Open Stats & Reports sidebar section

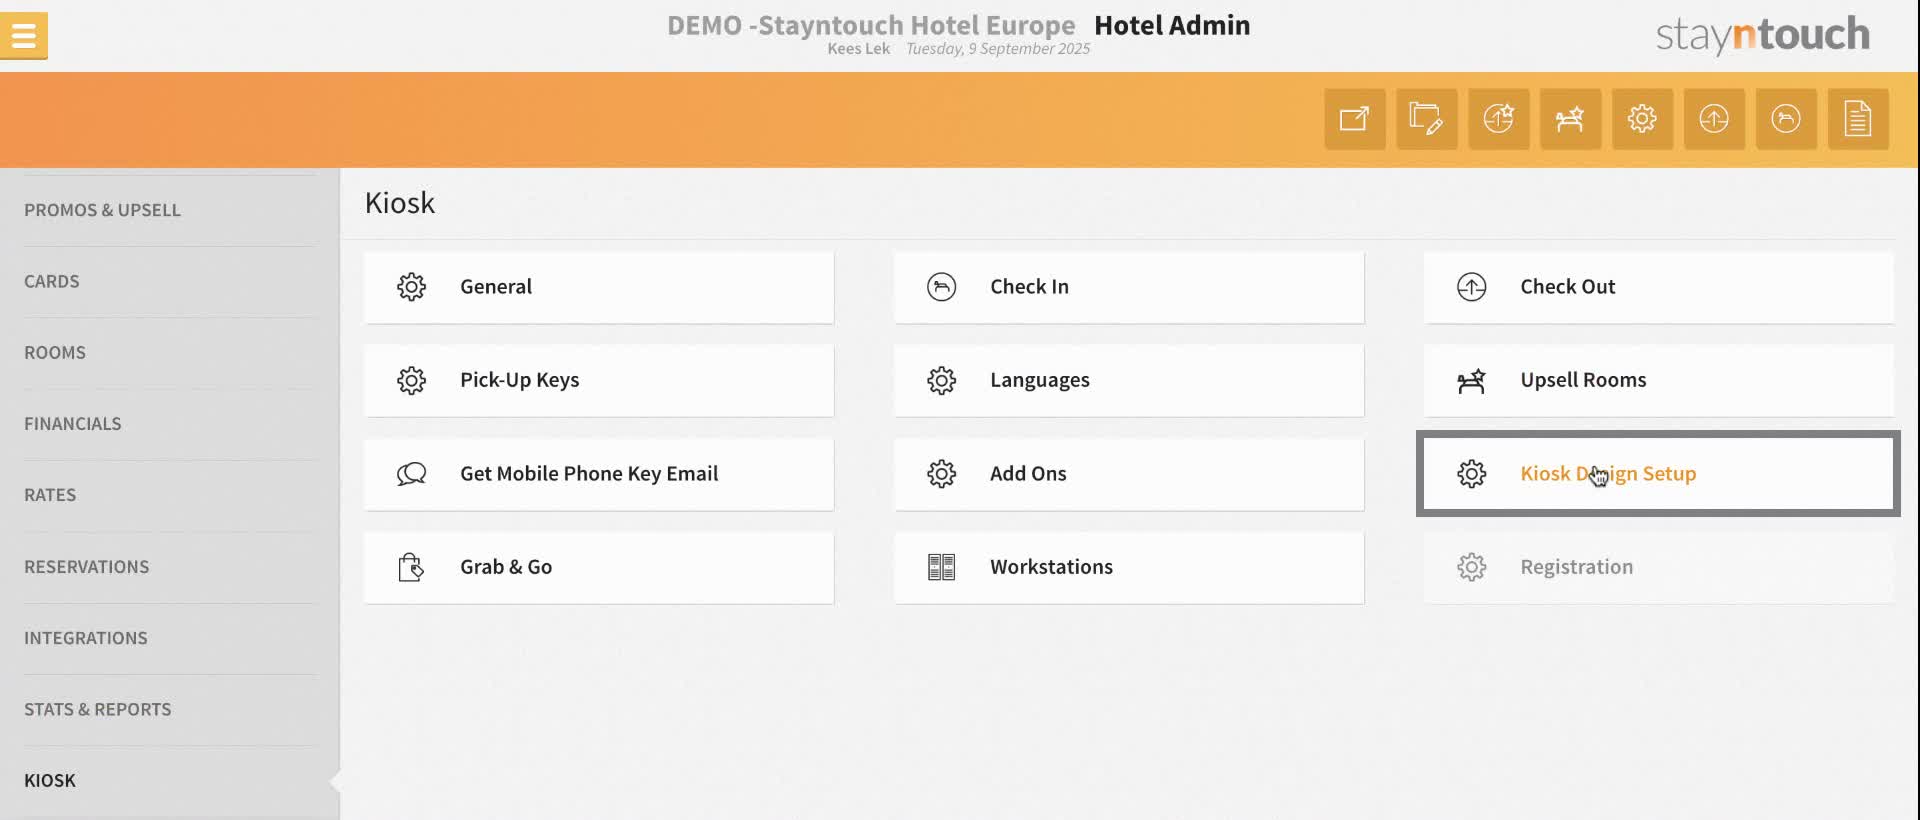[170, 709]
